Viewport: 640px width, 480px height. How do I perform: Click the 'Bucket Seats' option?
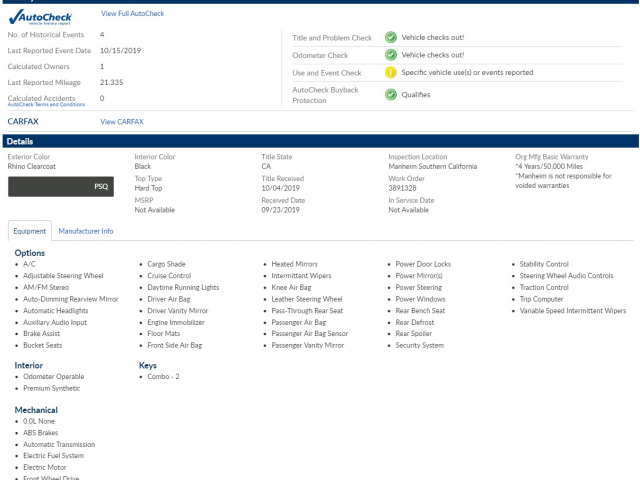42,345
